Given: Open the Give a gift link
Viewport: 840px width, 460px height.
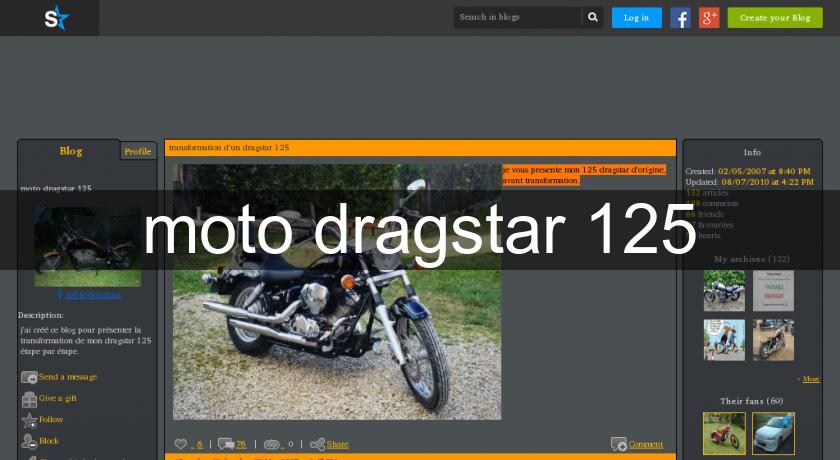Looking at the screenshot, I should 58,398.
